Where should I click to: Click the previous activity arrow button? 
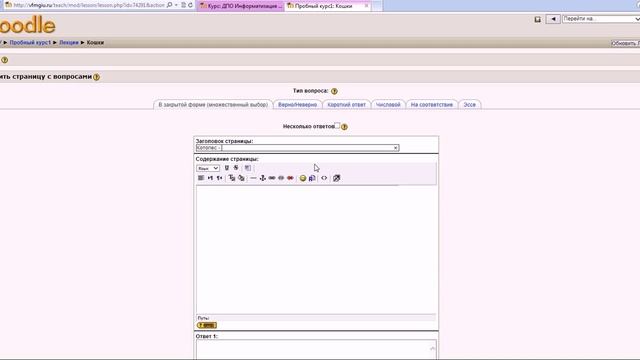[x=553, y=19]
